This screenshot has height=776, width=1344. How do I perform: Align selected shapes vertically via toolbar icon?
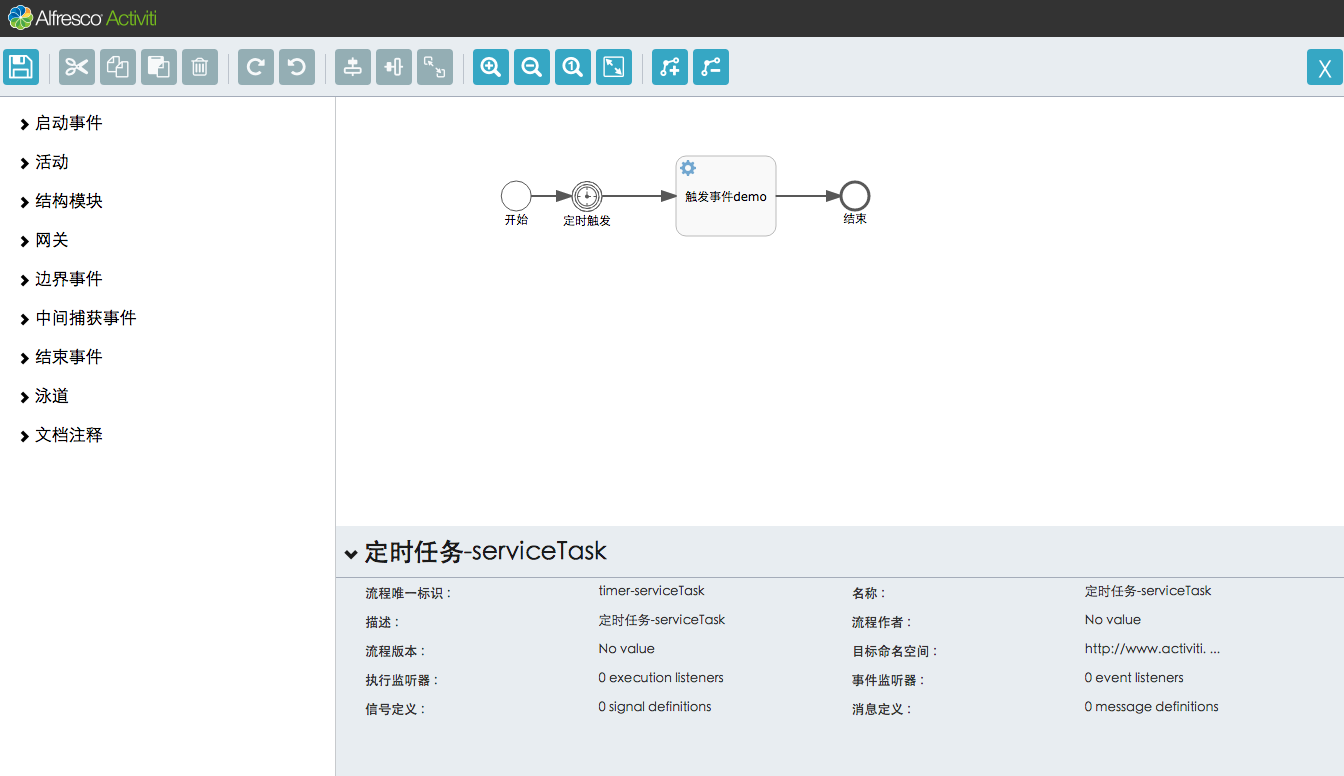[x=353, y=67]
